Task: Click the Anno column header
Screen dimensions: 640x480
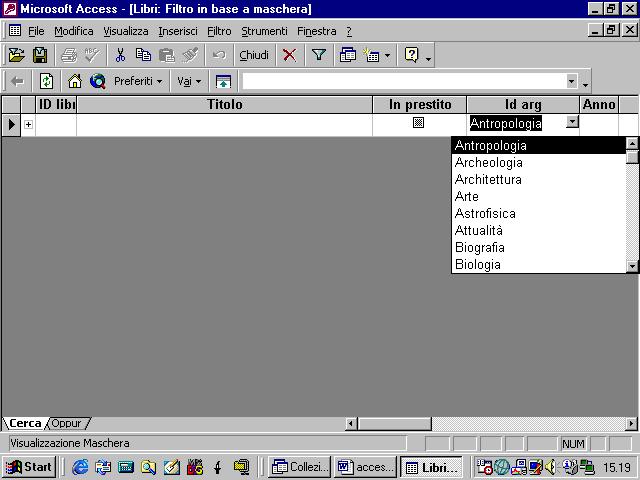Action: (x=599, y=104)
